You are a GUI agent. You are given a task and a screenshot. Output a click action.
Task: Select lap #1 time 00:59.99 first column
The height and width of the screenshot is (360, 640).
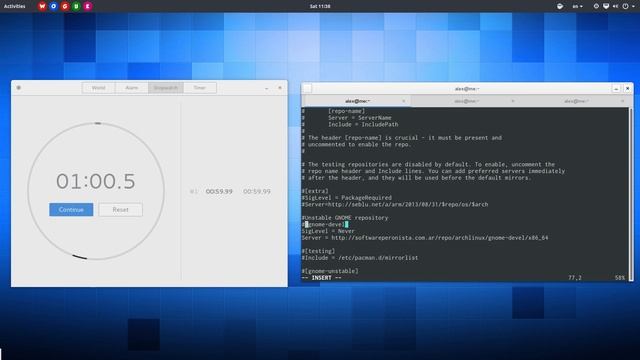[219, 191]
